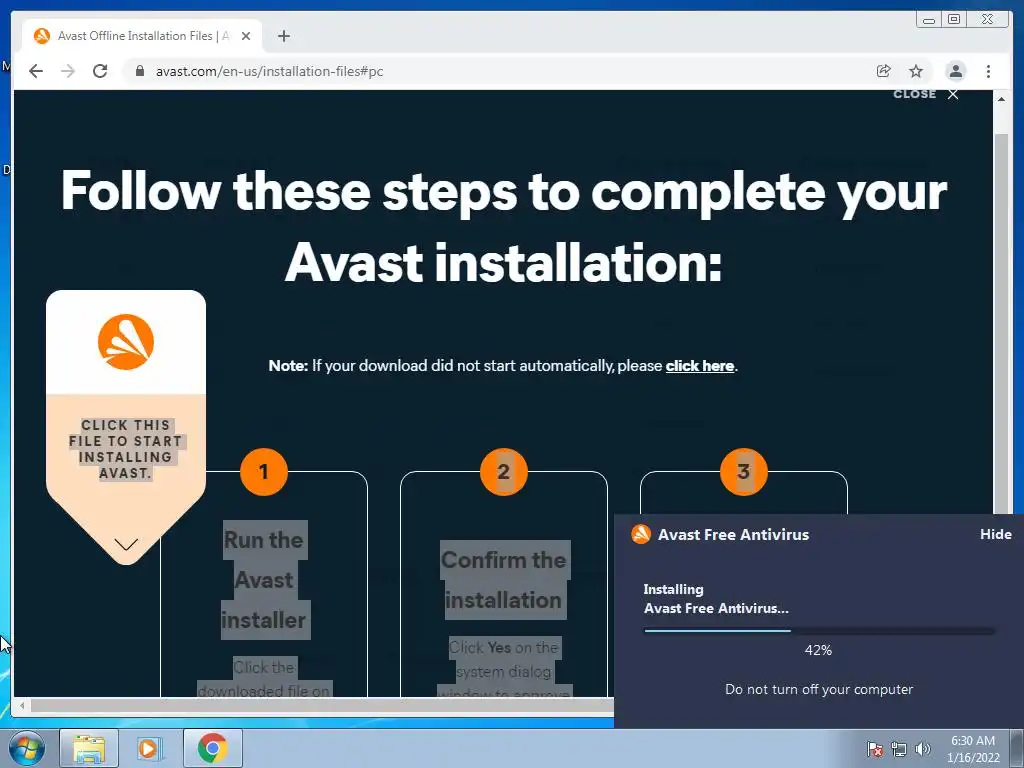Share this page via share icon
Image resolution: width=1024 pixels, height=768 pixels.
click(x=884, y=71)
